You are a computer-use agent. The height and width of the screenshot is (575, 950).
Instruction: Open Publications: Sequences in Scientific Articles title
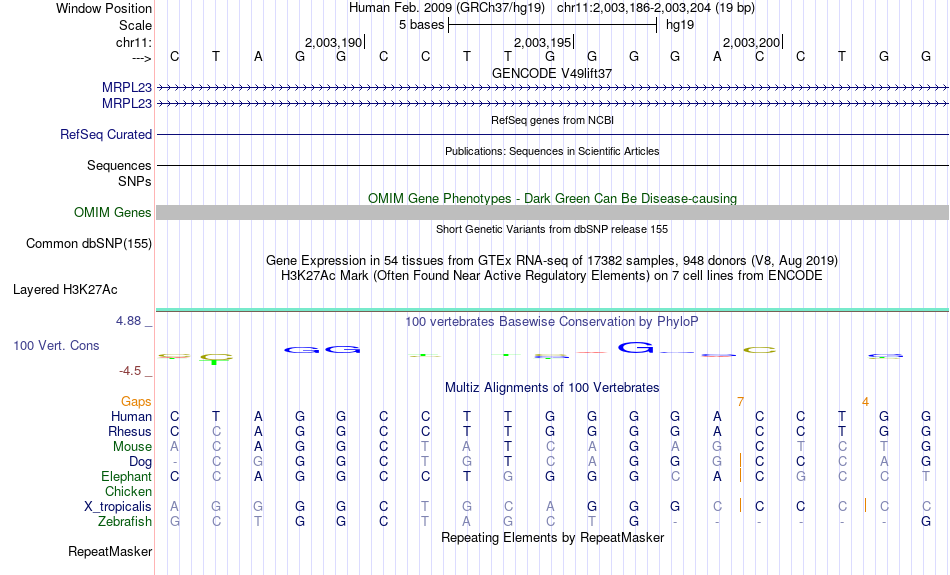(x=552, y=151)
